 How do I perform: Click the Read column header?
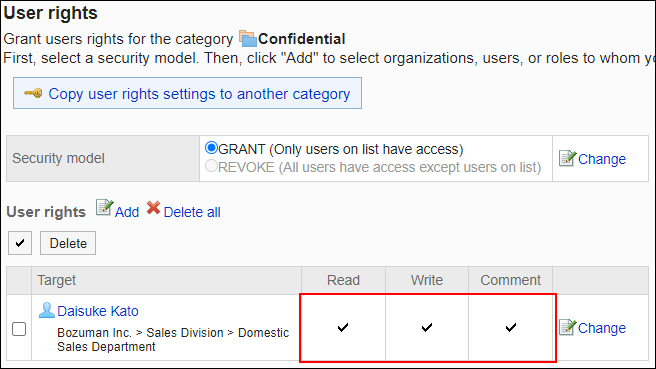pos(343,280)
